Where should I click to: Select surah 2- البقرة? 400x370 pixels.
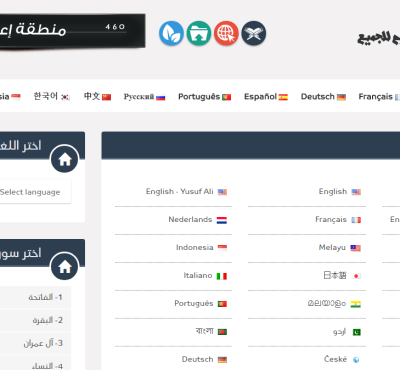pyautogui.click(x=35, y=320)
